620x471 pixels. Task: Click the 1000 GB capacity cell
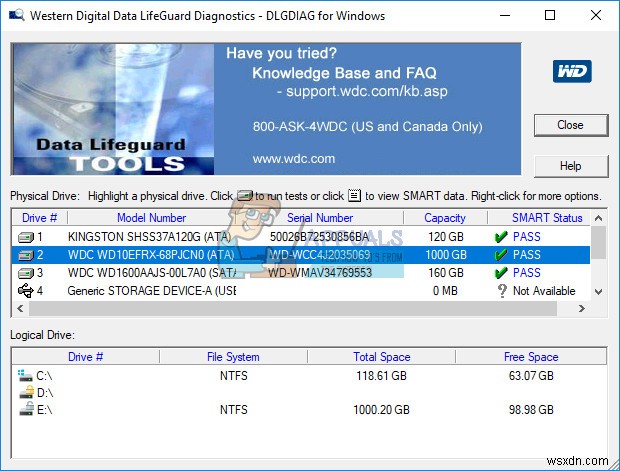point(446,255)
